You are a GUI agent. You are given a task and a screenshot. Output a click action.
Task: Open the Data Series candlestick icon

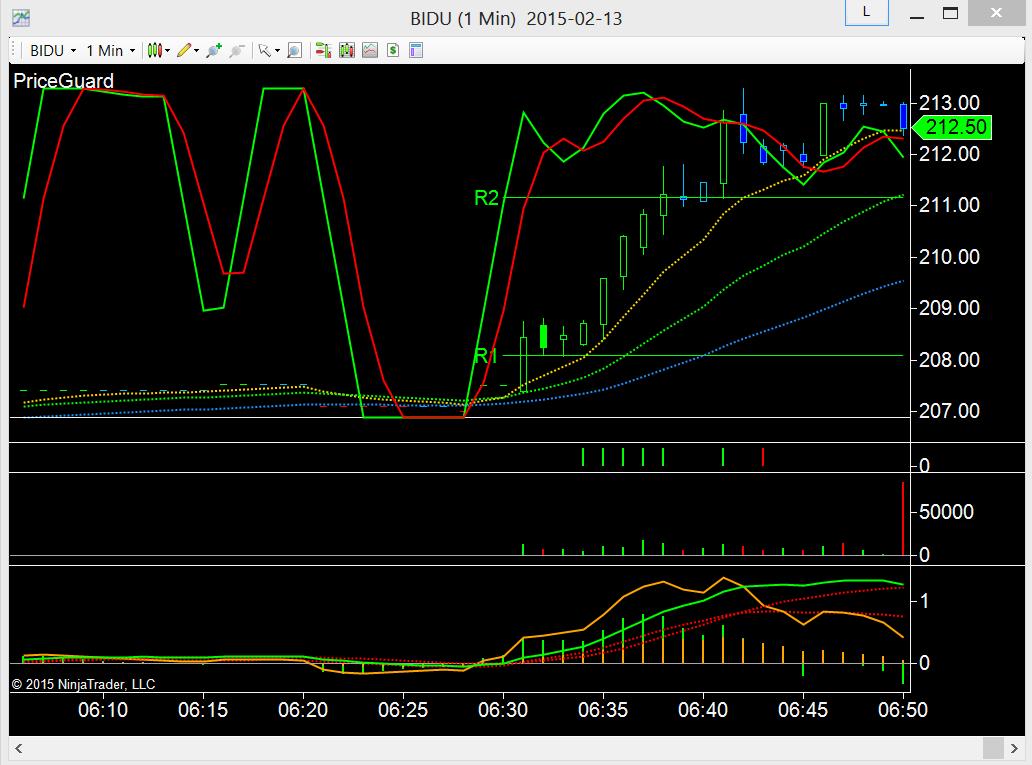[347, 51]
